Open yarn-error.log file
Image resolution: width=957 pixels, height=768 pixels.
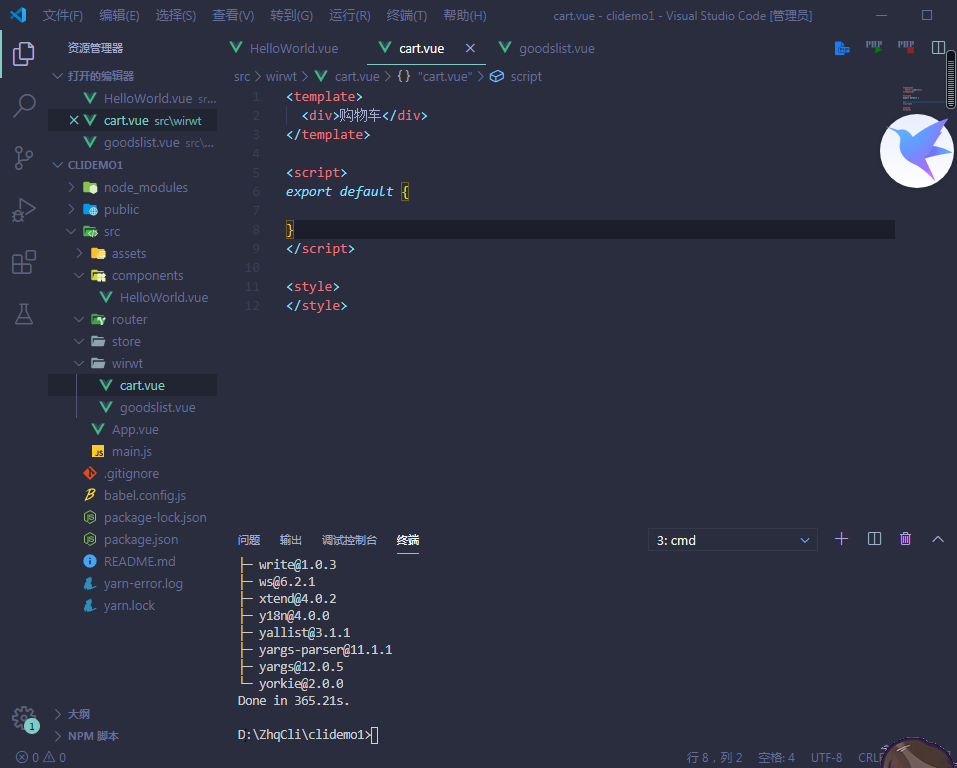[143, 583]
